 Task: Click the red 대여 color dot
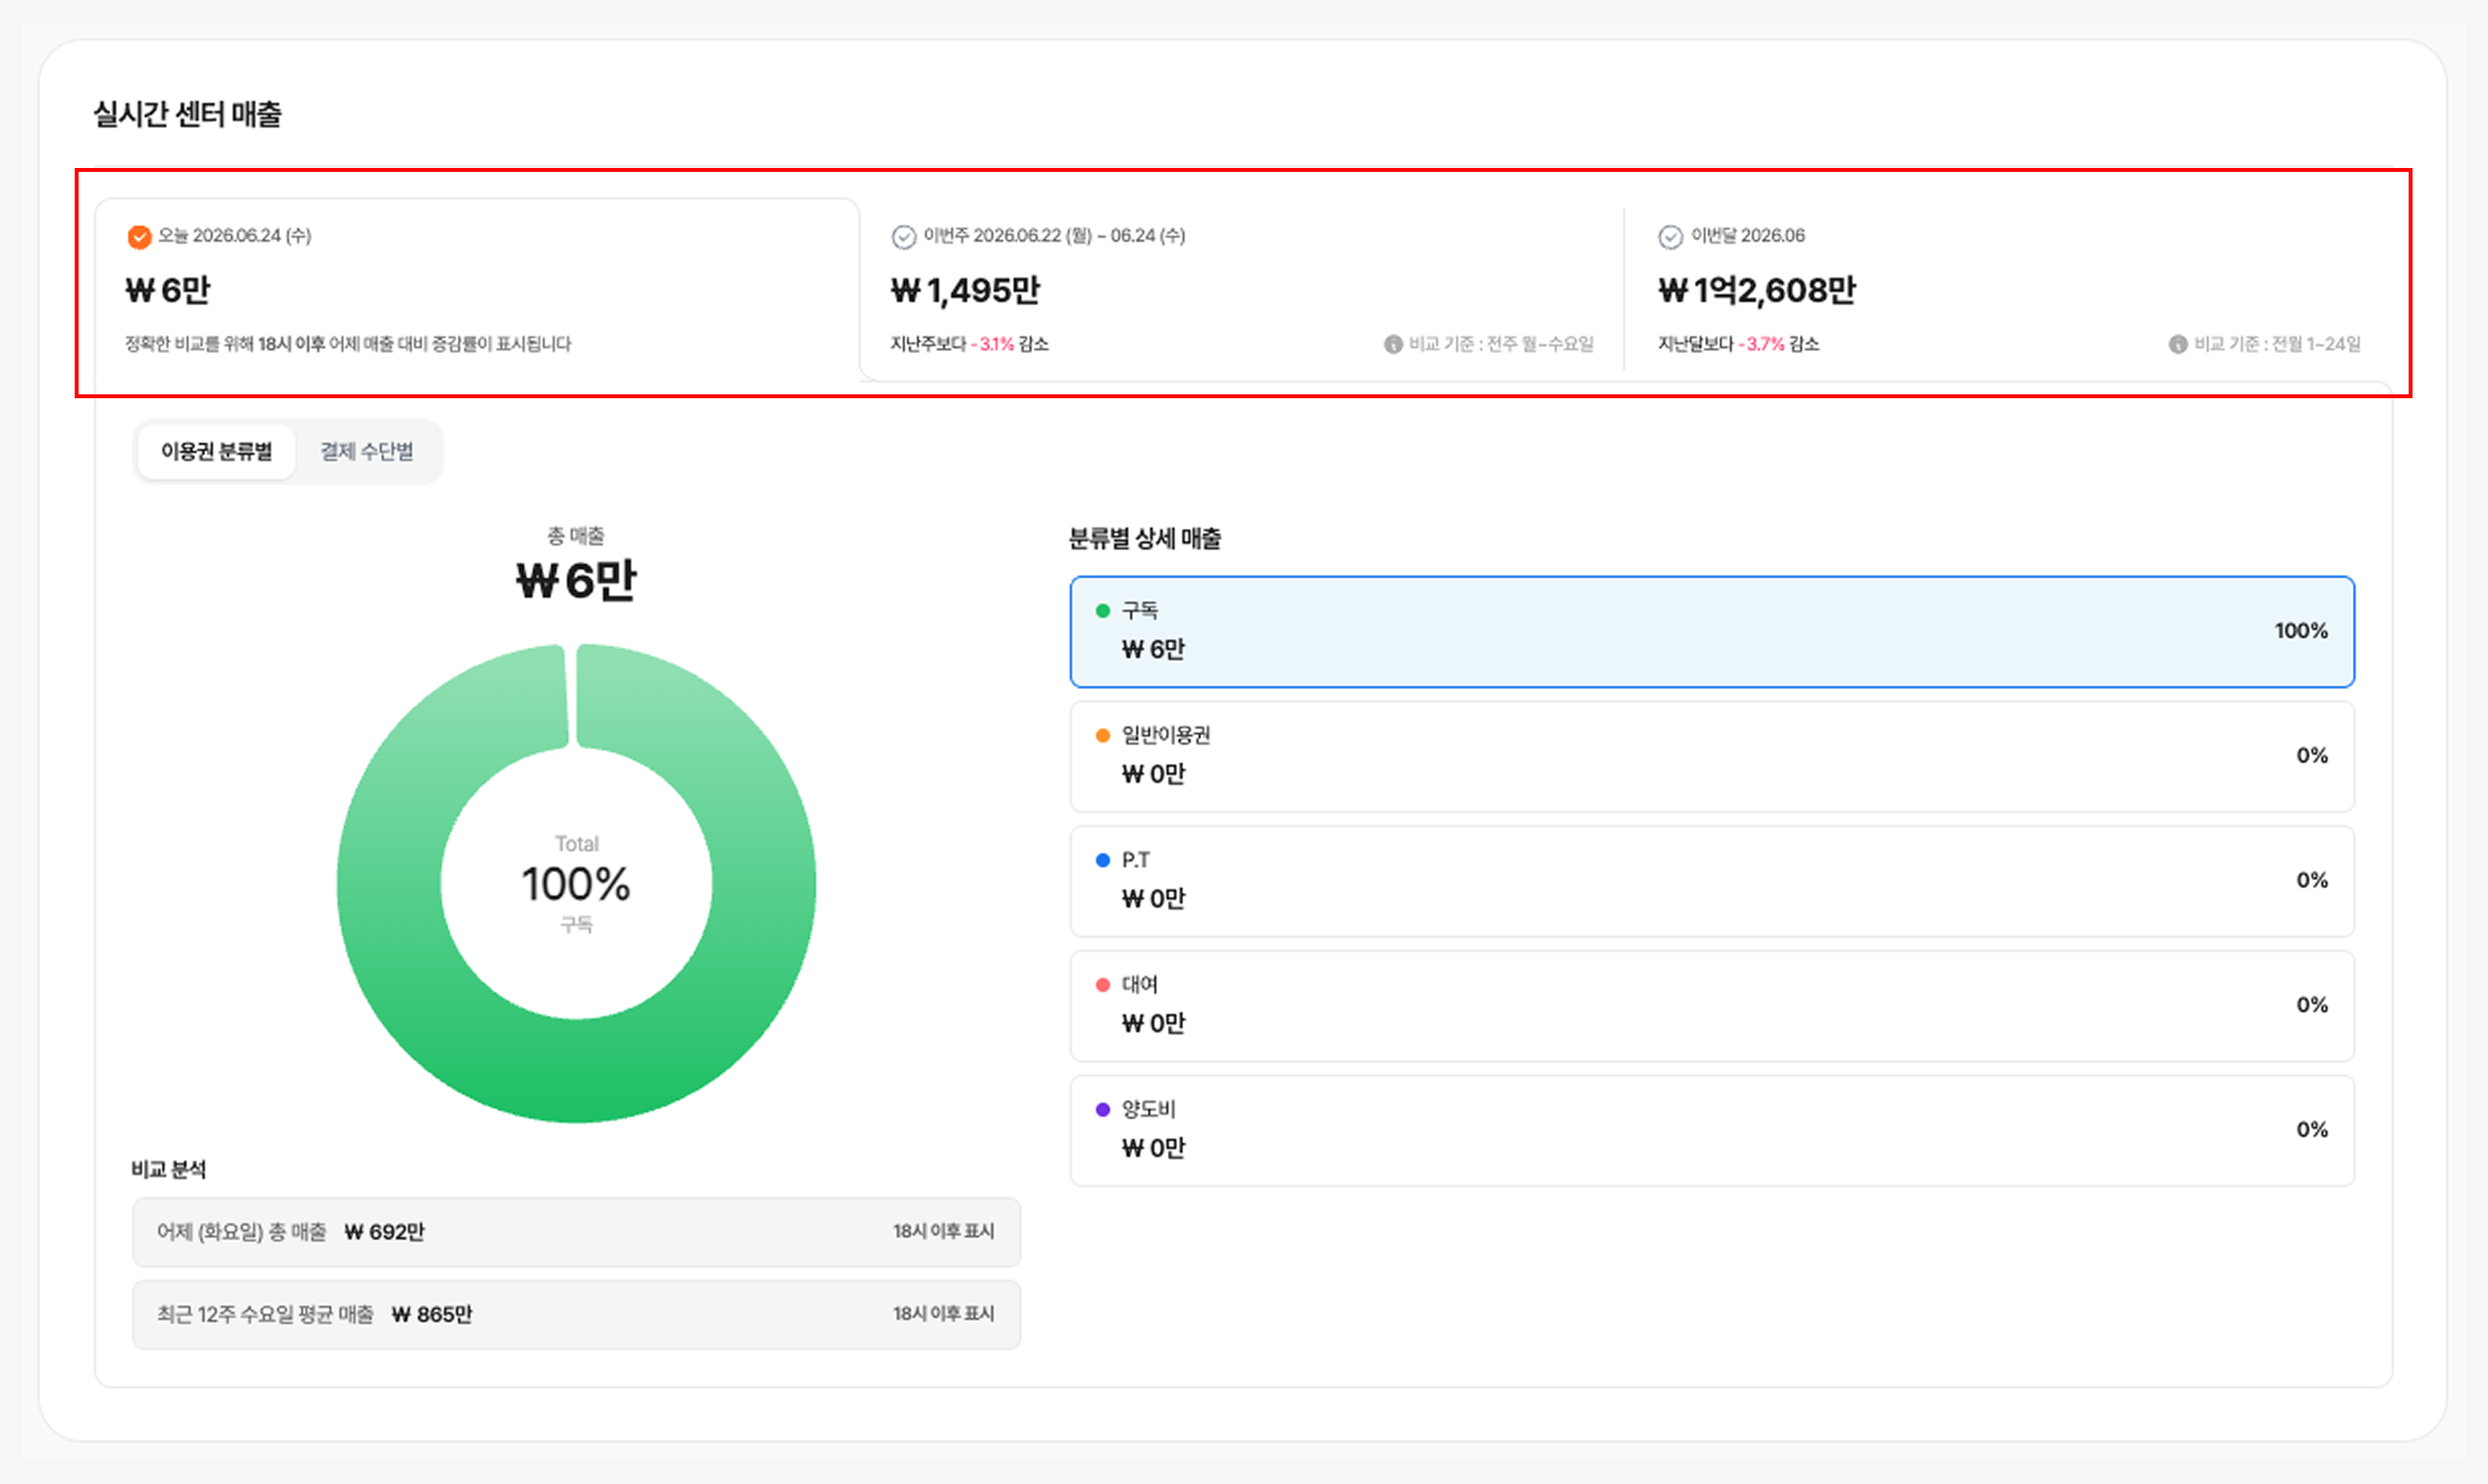click(1103, 985)
